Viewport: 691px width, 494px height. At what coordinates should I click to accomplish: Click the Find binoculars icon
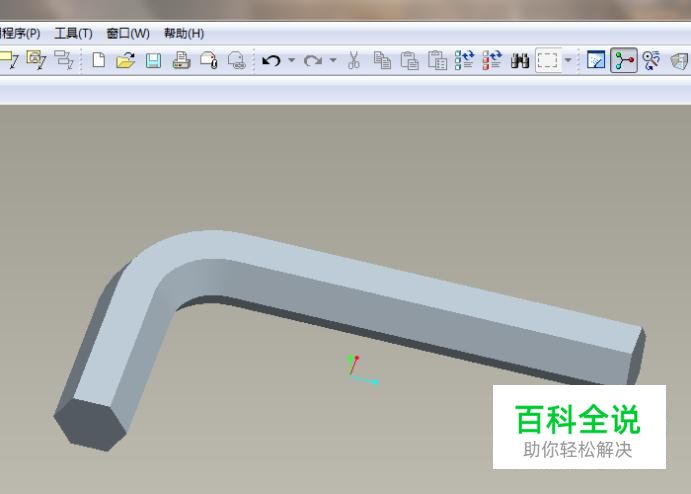point(520,61)
